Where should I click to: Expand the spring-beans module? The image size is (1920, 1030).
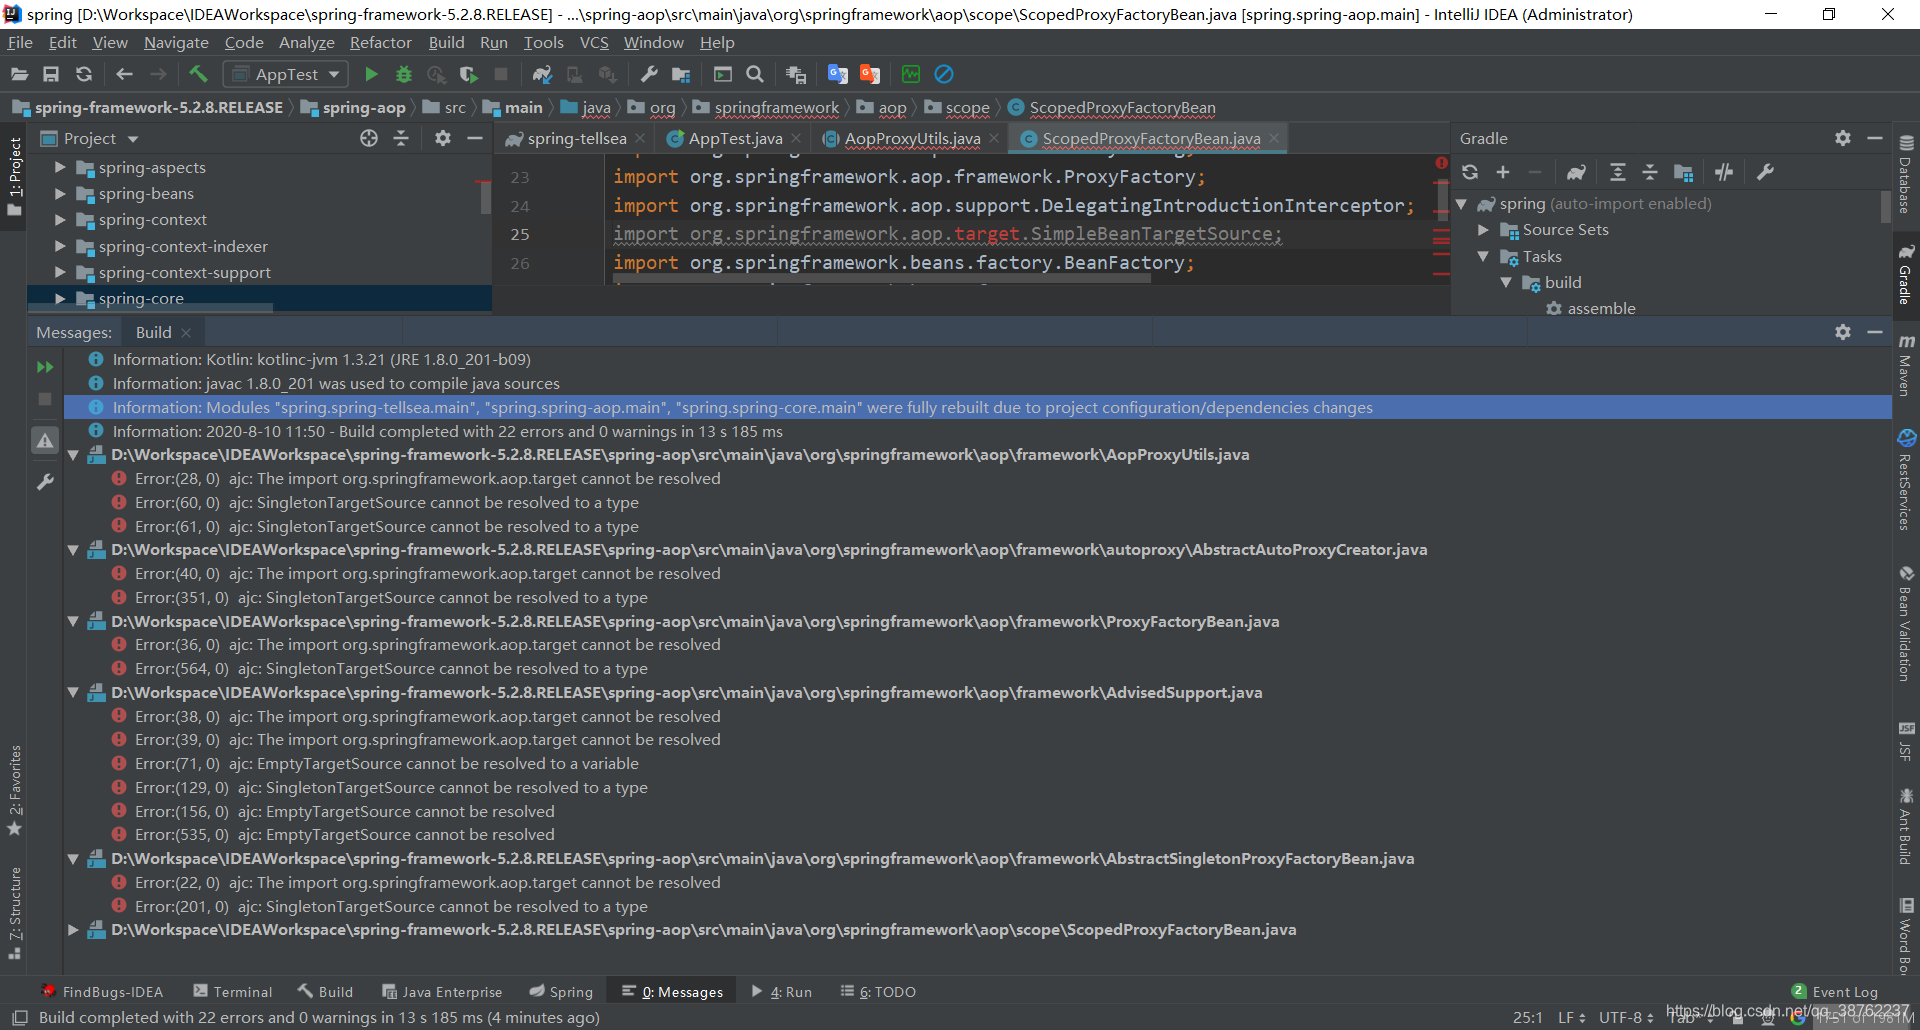point(60,193)
